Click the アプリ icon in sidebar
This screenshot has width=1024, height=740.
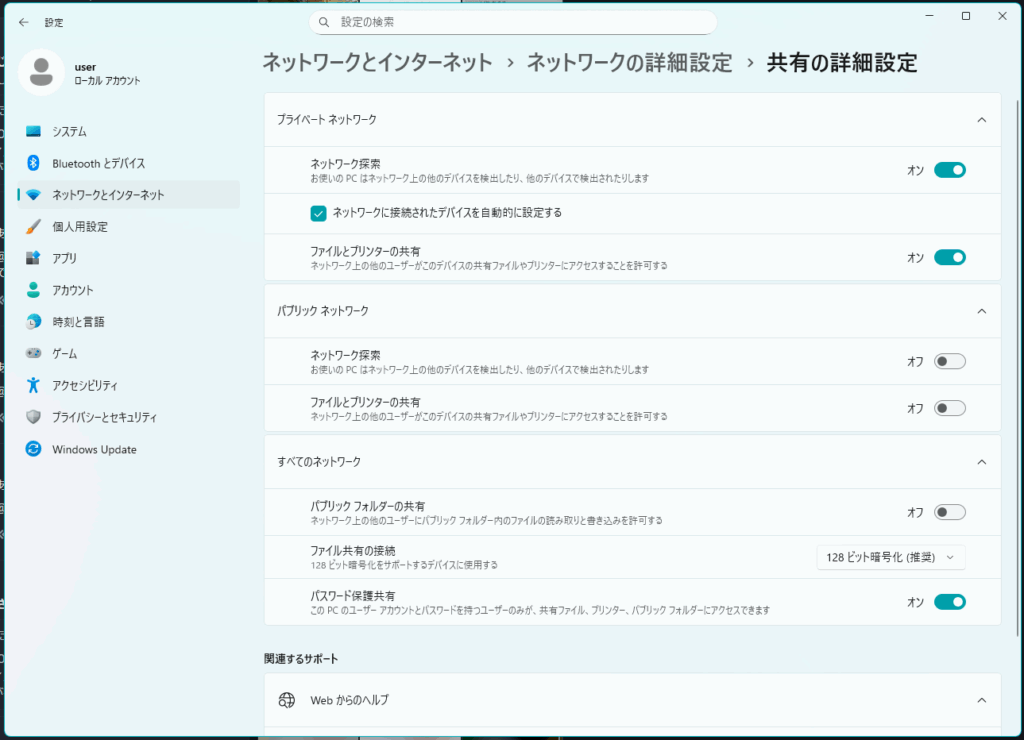34,258
